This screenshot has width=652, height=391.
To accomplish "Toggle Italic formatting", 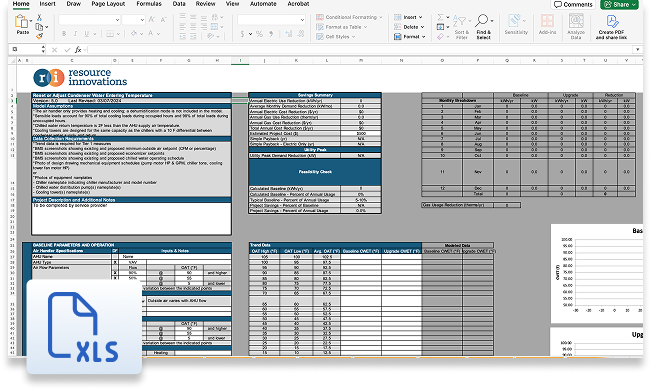I will [x=75, y=34].
